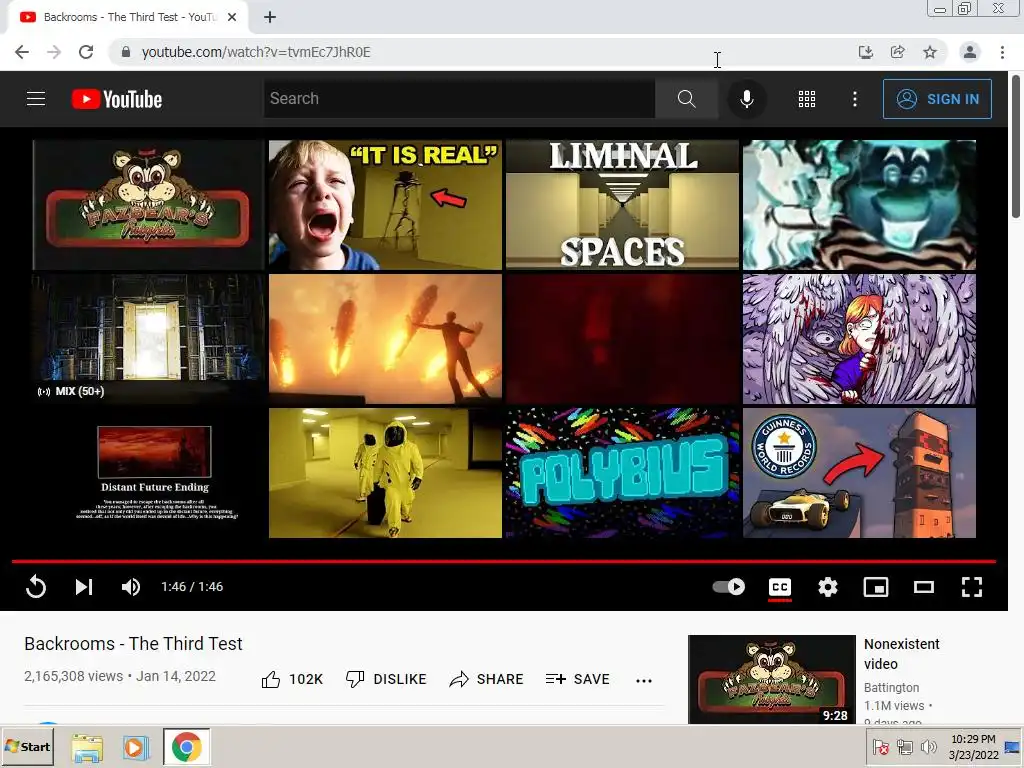1024x768 pixels.
Task: Open the Fazbear's Frights end-screen thumbnail
Action: pos(148,204)
